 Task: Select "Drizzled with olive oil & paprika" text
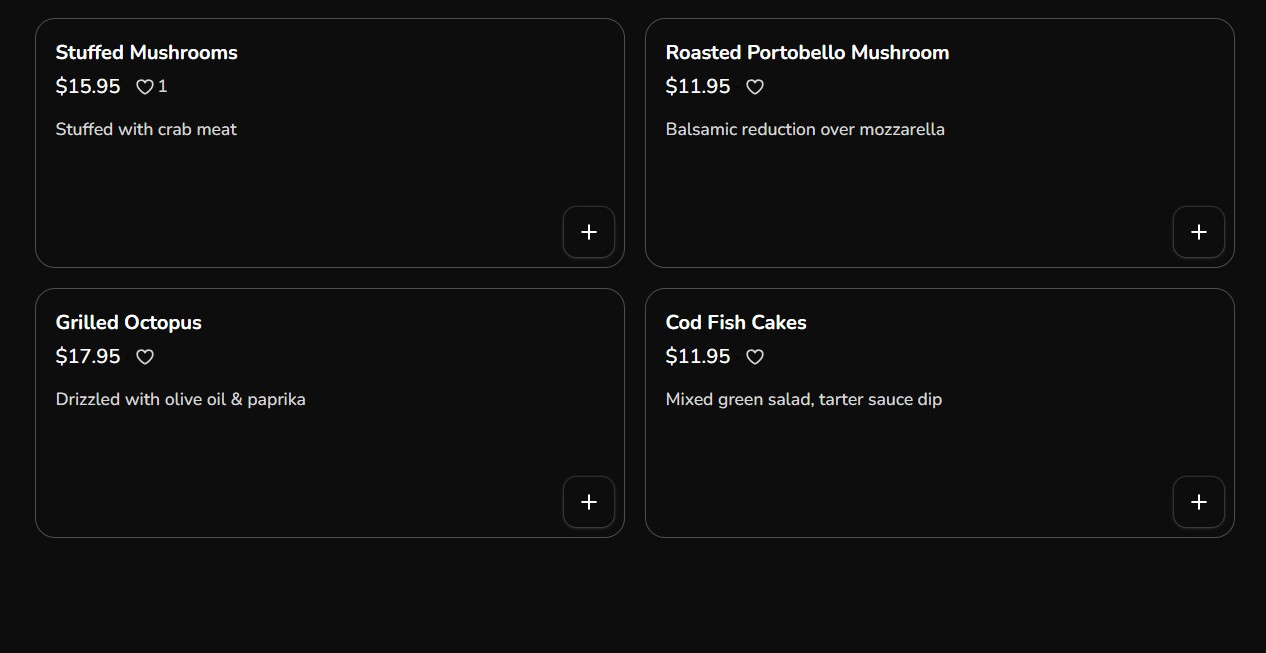click(x=181, y=399)
